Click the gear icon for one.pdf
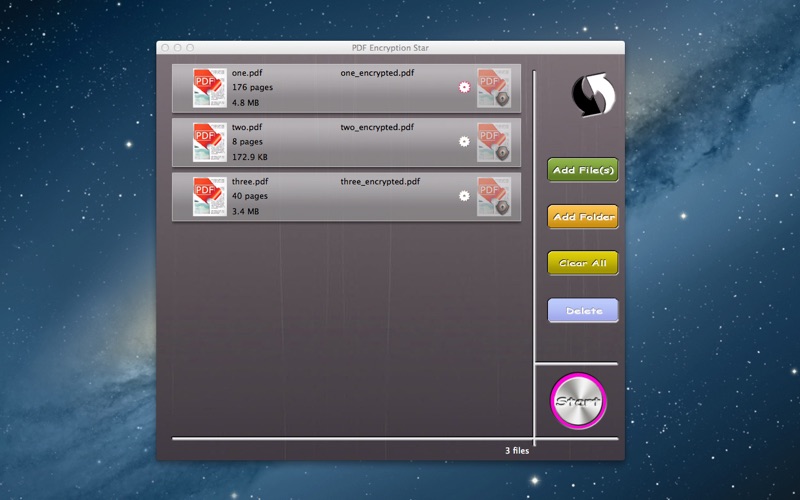Viewport: 800px width, 500px height. [464, 88]
